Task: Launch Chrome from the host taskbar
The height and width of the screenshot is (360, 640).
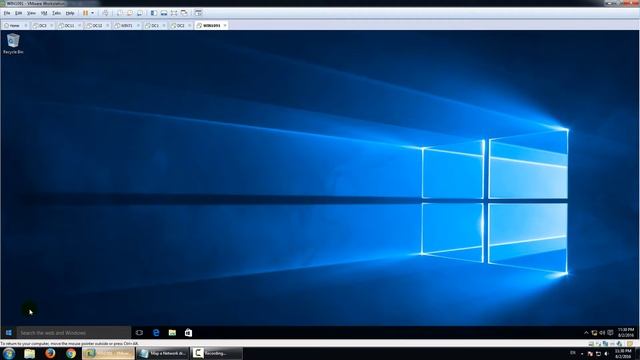Action: tap(71, 353)
